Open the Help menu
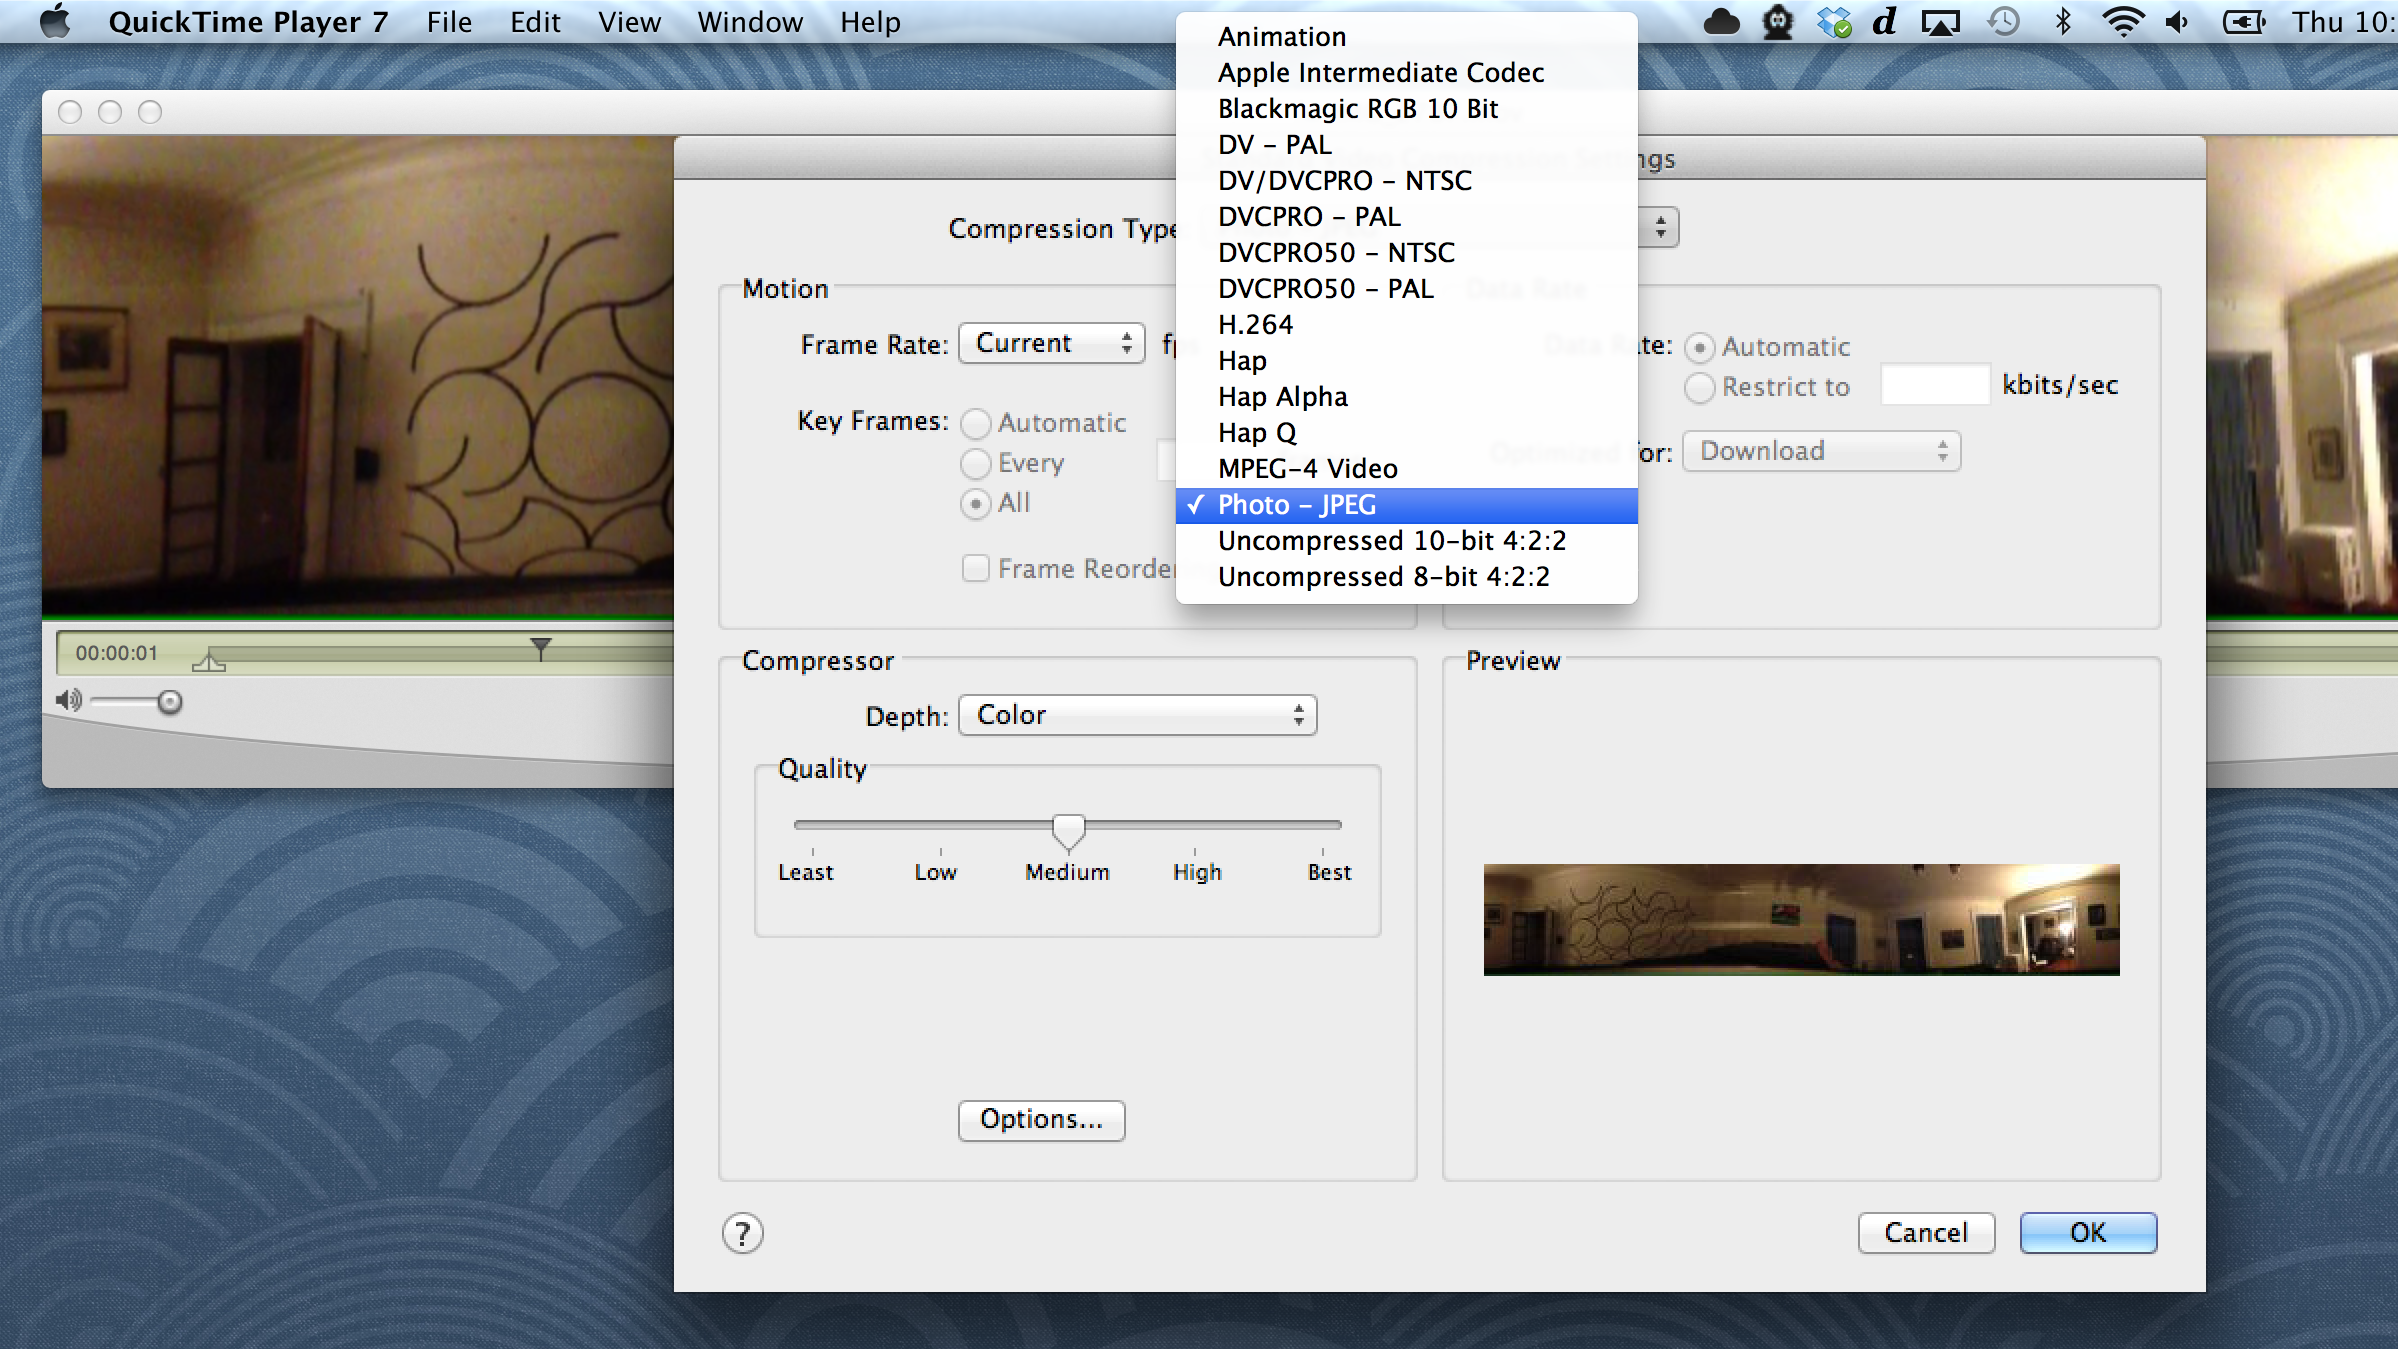Screen dimensions: 2398x1349 pyautogui.click(x=870, y=22)
